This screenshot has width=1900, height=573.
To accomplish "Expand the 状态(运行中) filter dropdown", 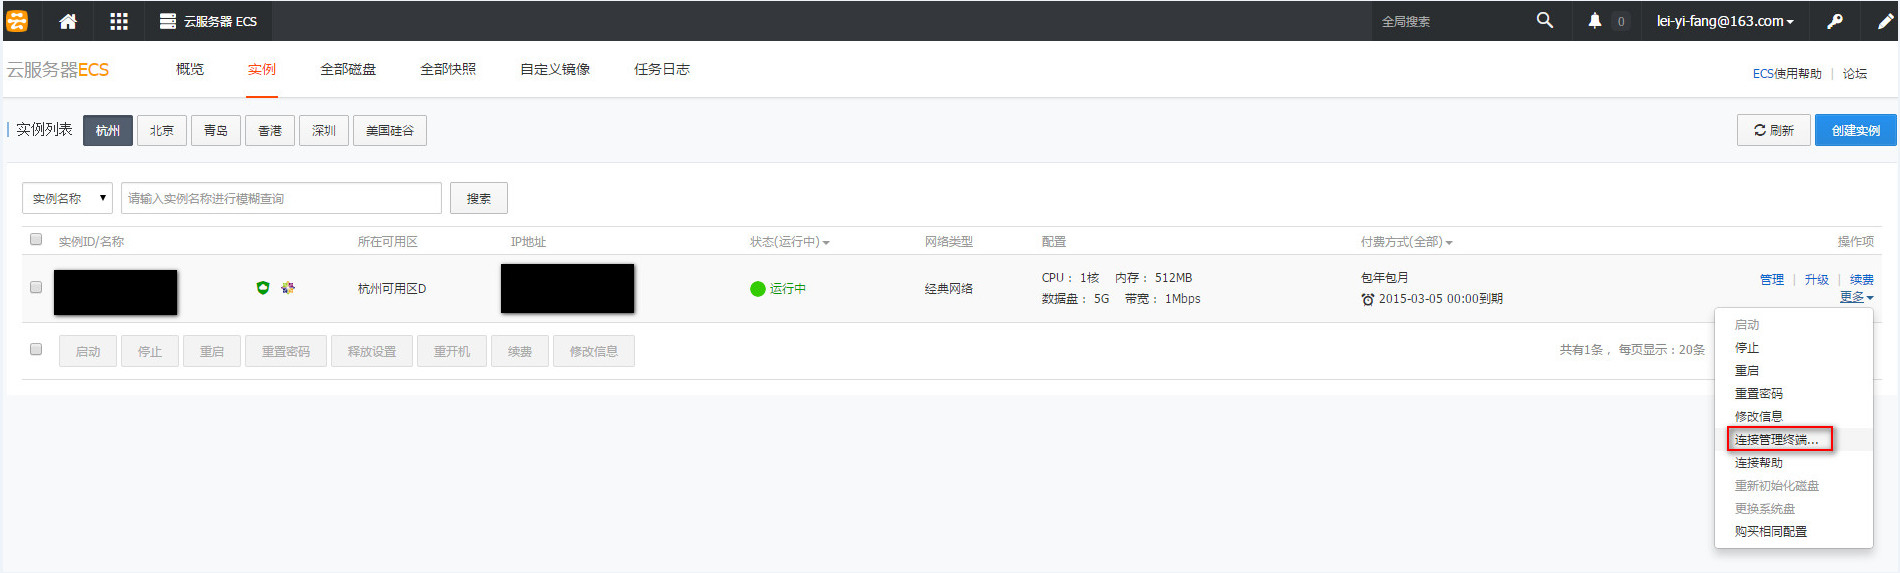I will point(790,242).
